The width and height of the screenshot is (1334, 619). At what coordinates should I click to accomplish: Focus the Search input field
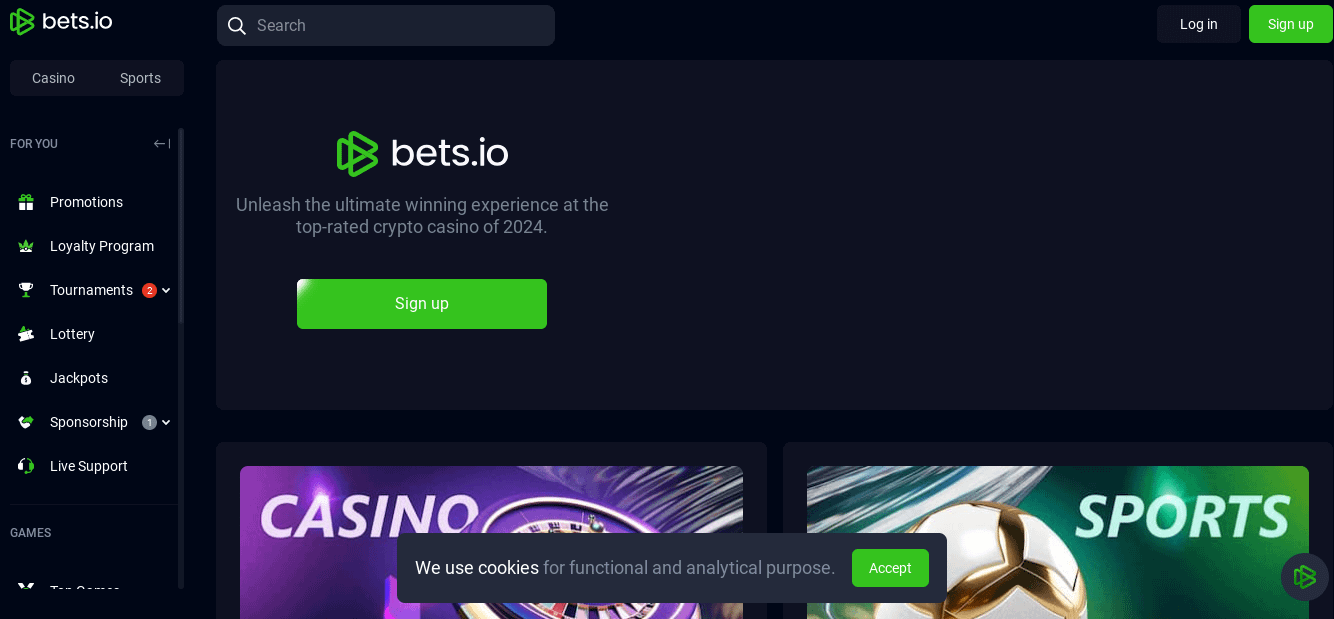point(386,25)
